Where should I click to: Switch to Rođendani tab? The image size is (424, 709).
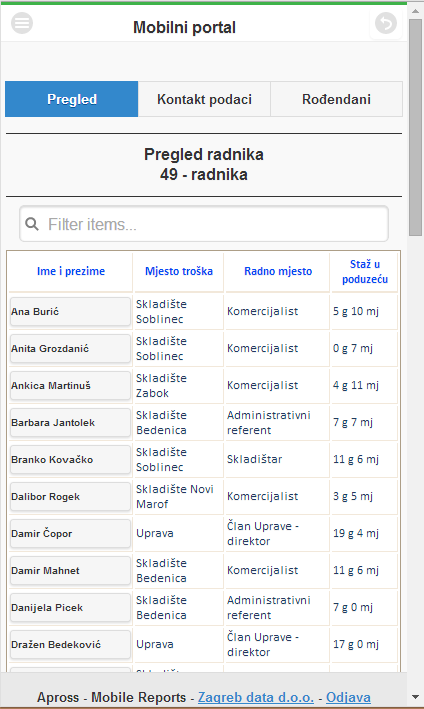click(x=336, y=99)
